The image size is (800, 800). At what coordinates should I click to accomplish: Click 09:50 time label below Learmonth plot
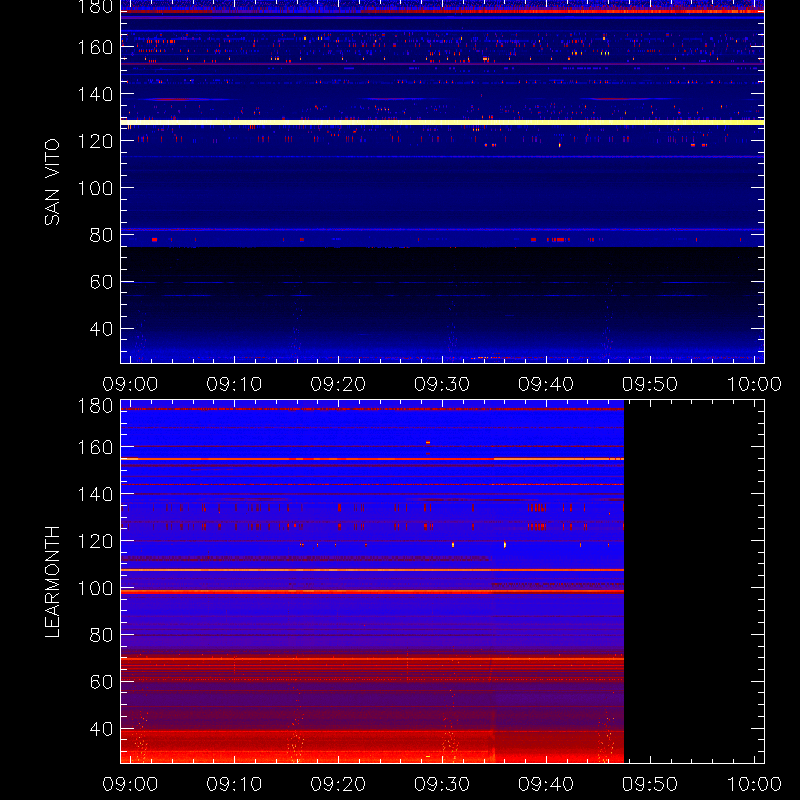650,784
